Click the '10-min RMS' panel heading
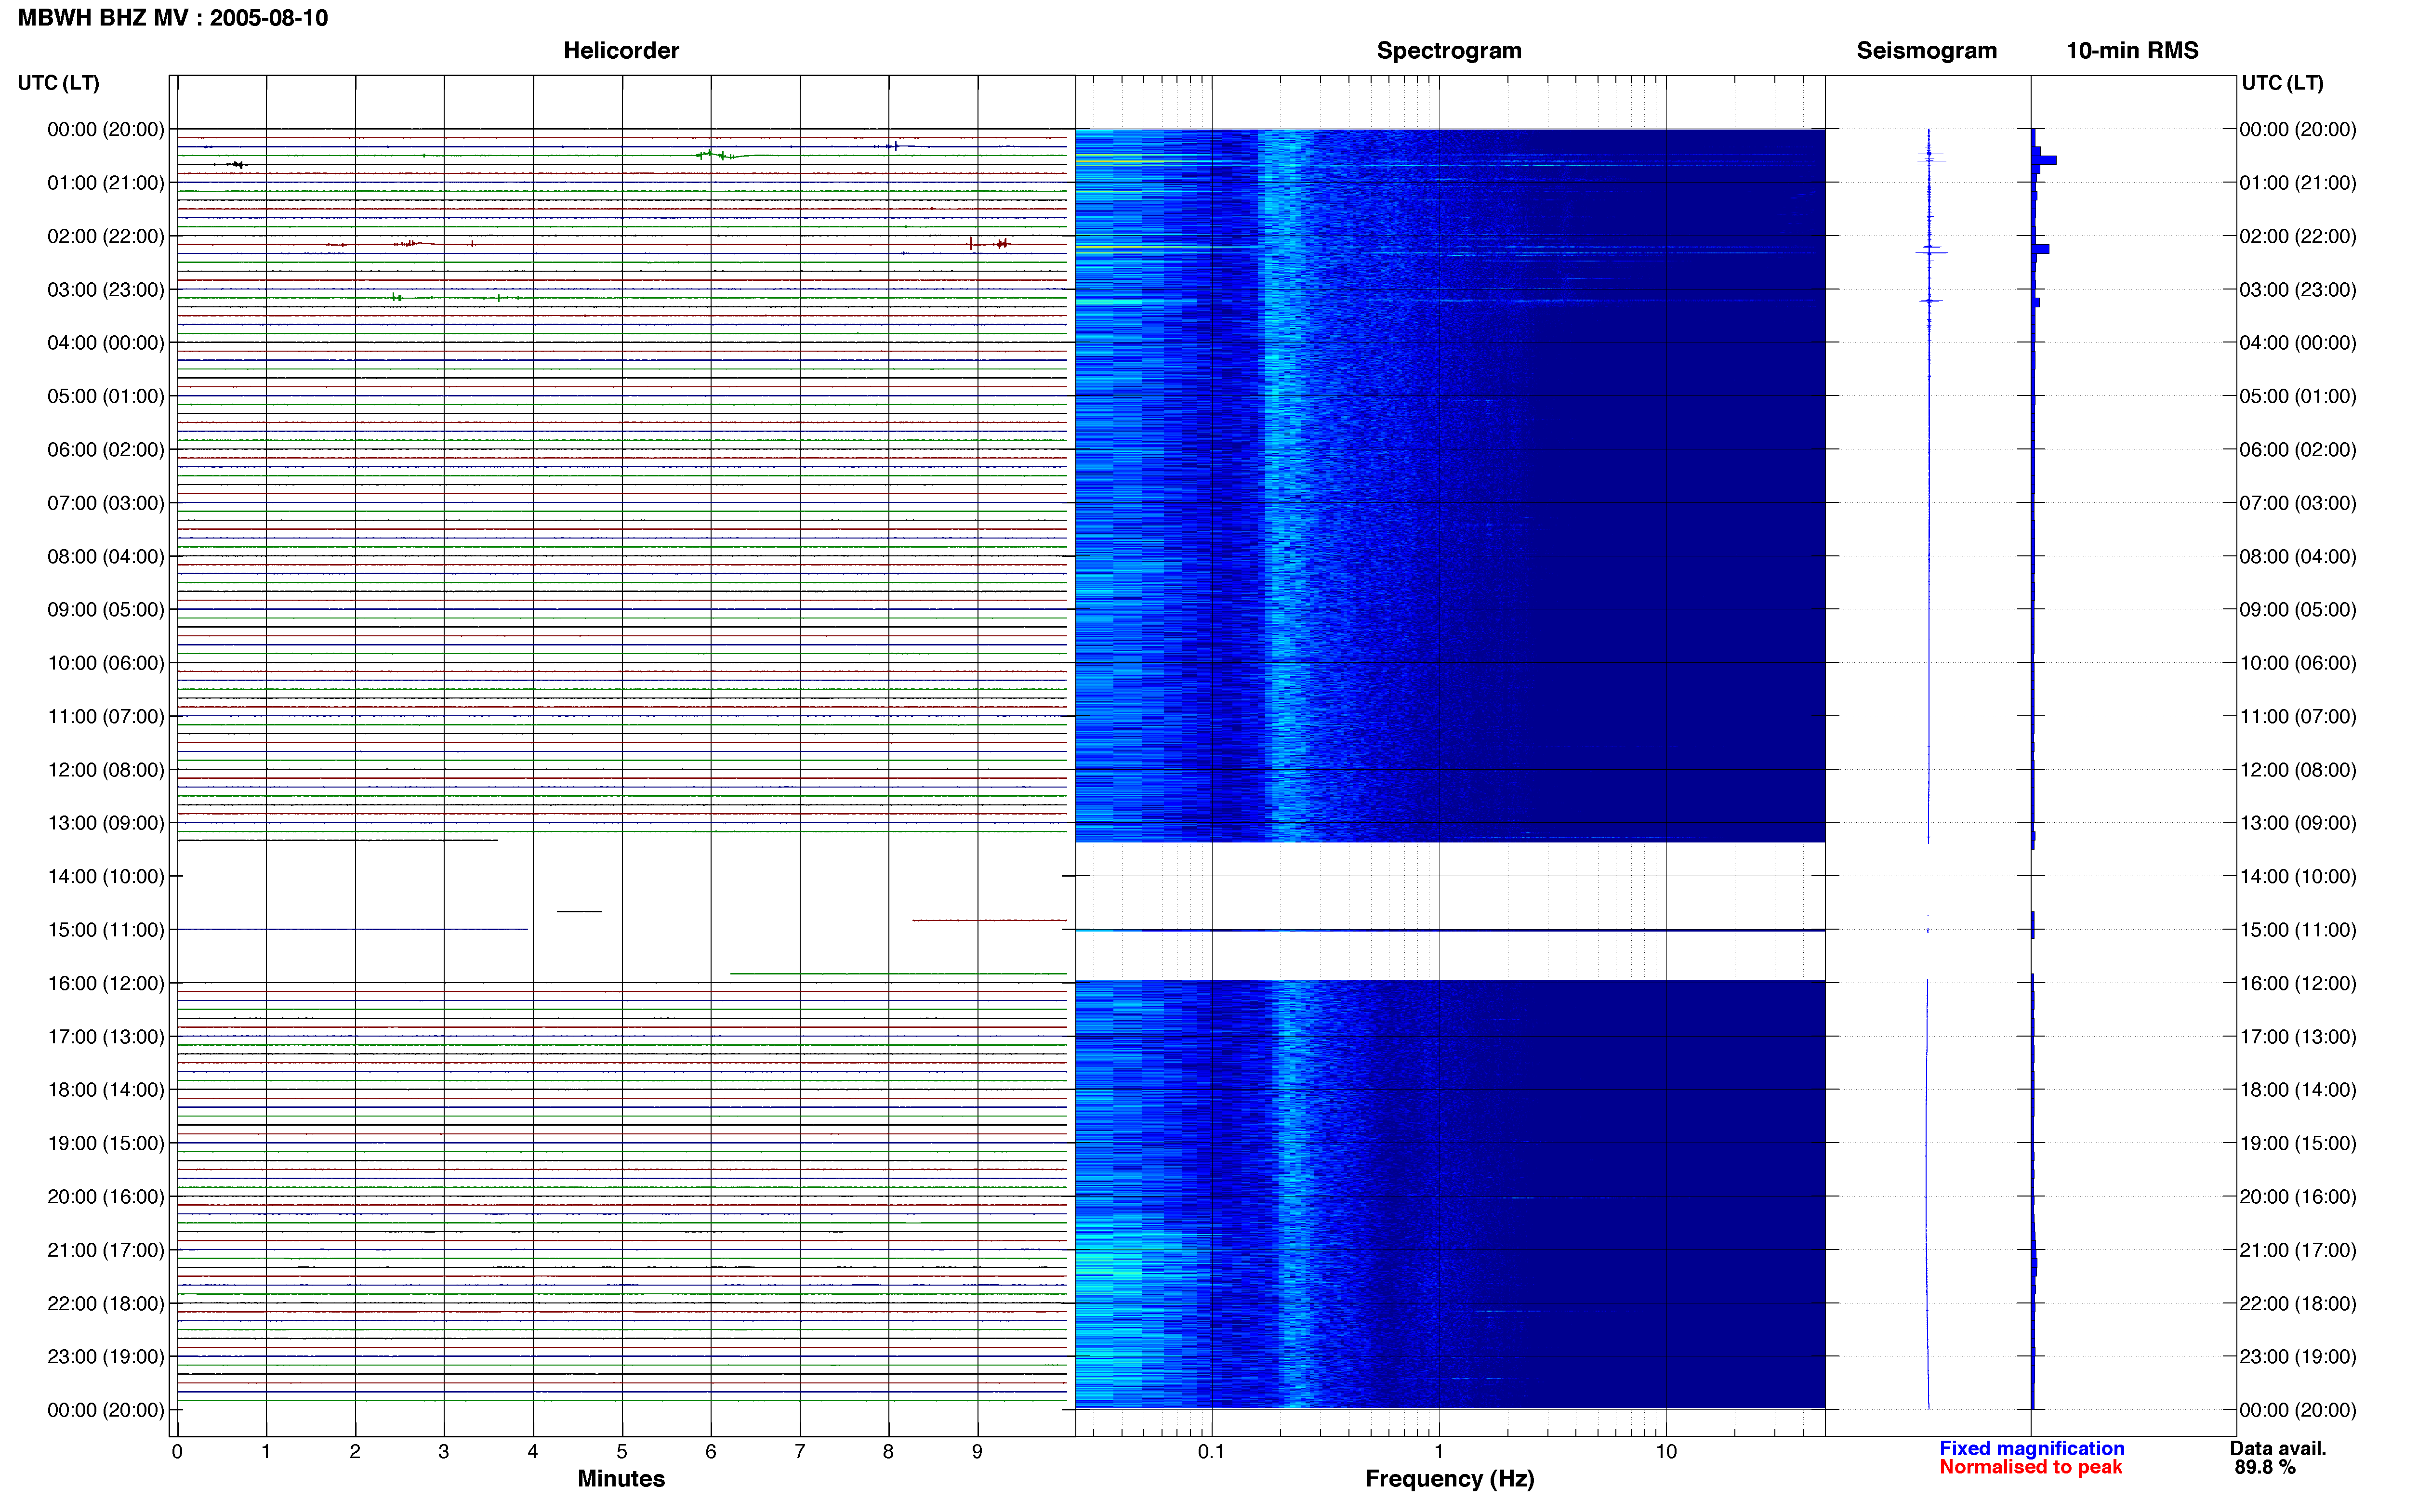 2132,51
